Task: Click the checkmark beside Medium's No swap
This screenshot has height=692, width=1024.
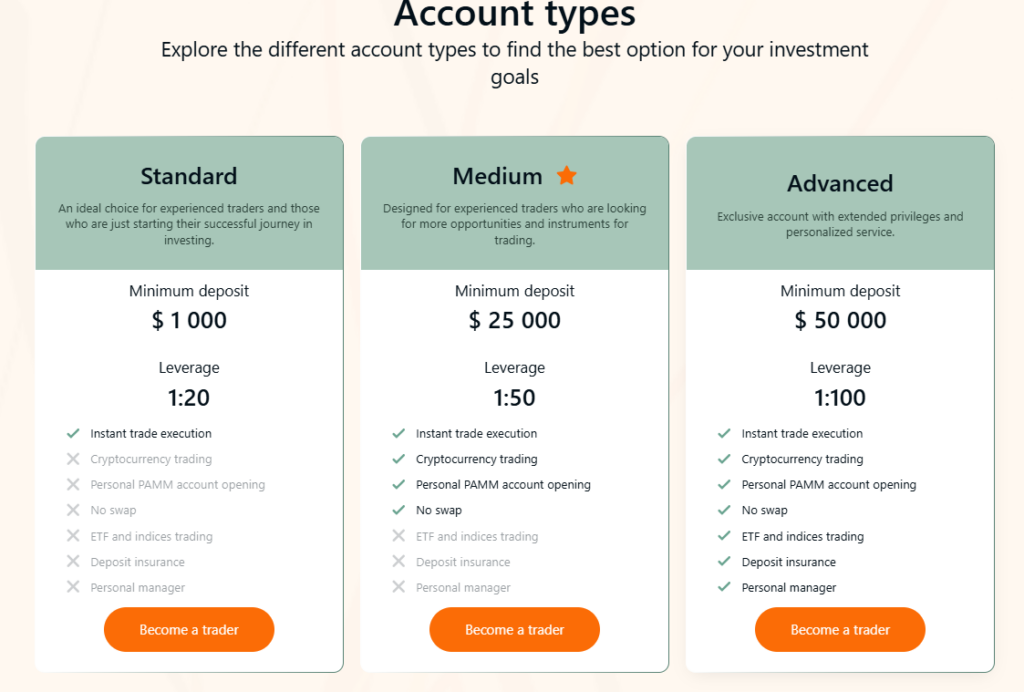Action: 399,510
